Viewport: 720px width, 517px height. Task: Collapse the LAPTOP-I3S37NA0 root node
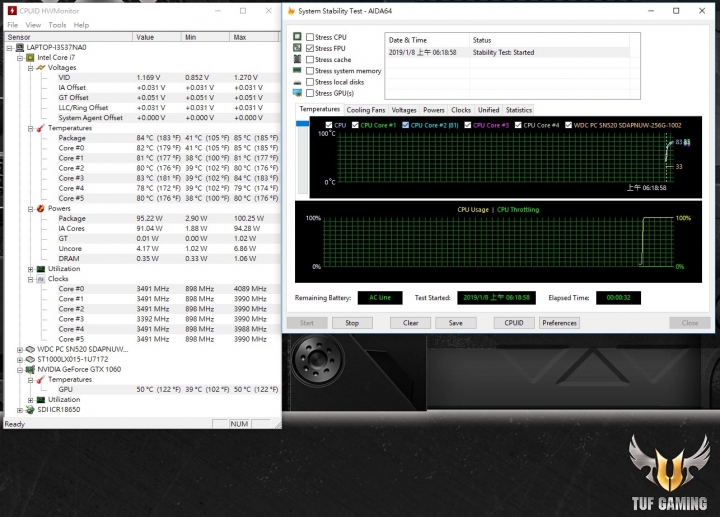pos(9,47)
